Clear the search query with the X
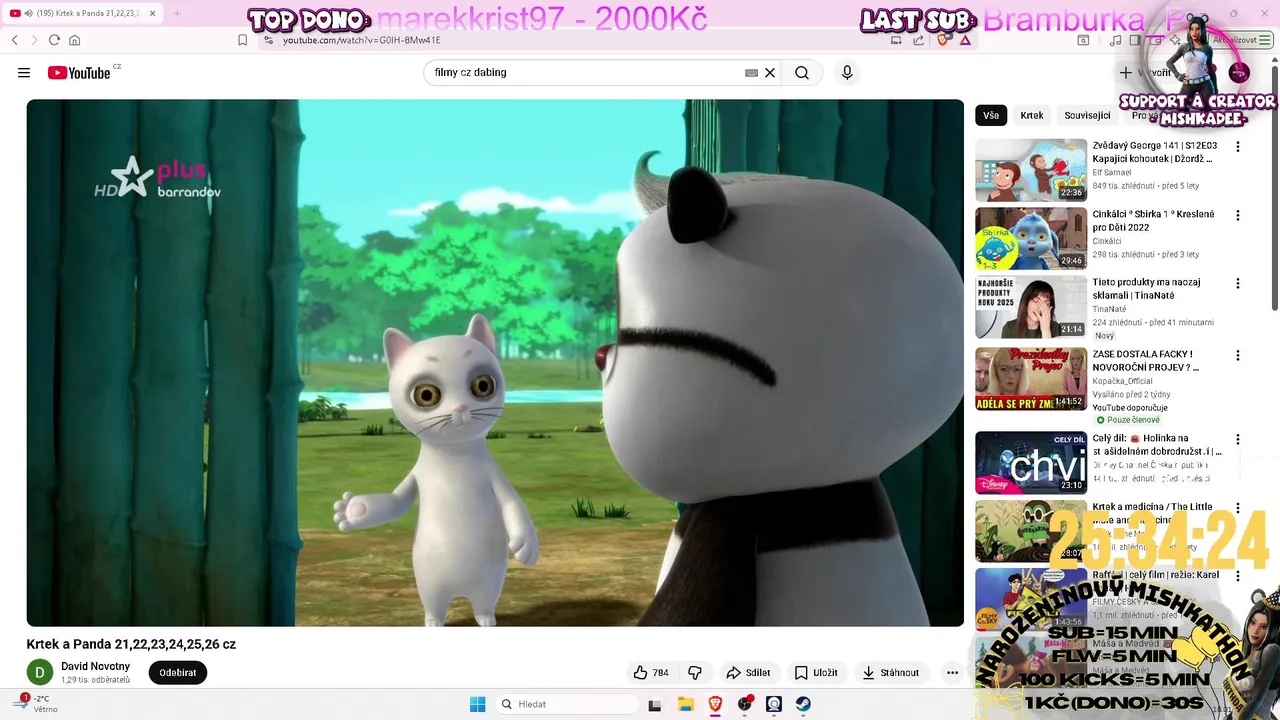The image size is (1280, 720). pos(770,73)
